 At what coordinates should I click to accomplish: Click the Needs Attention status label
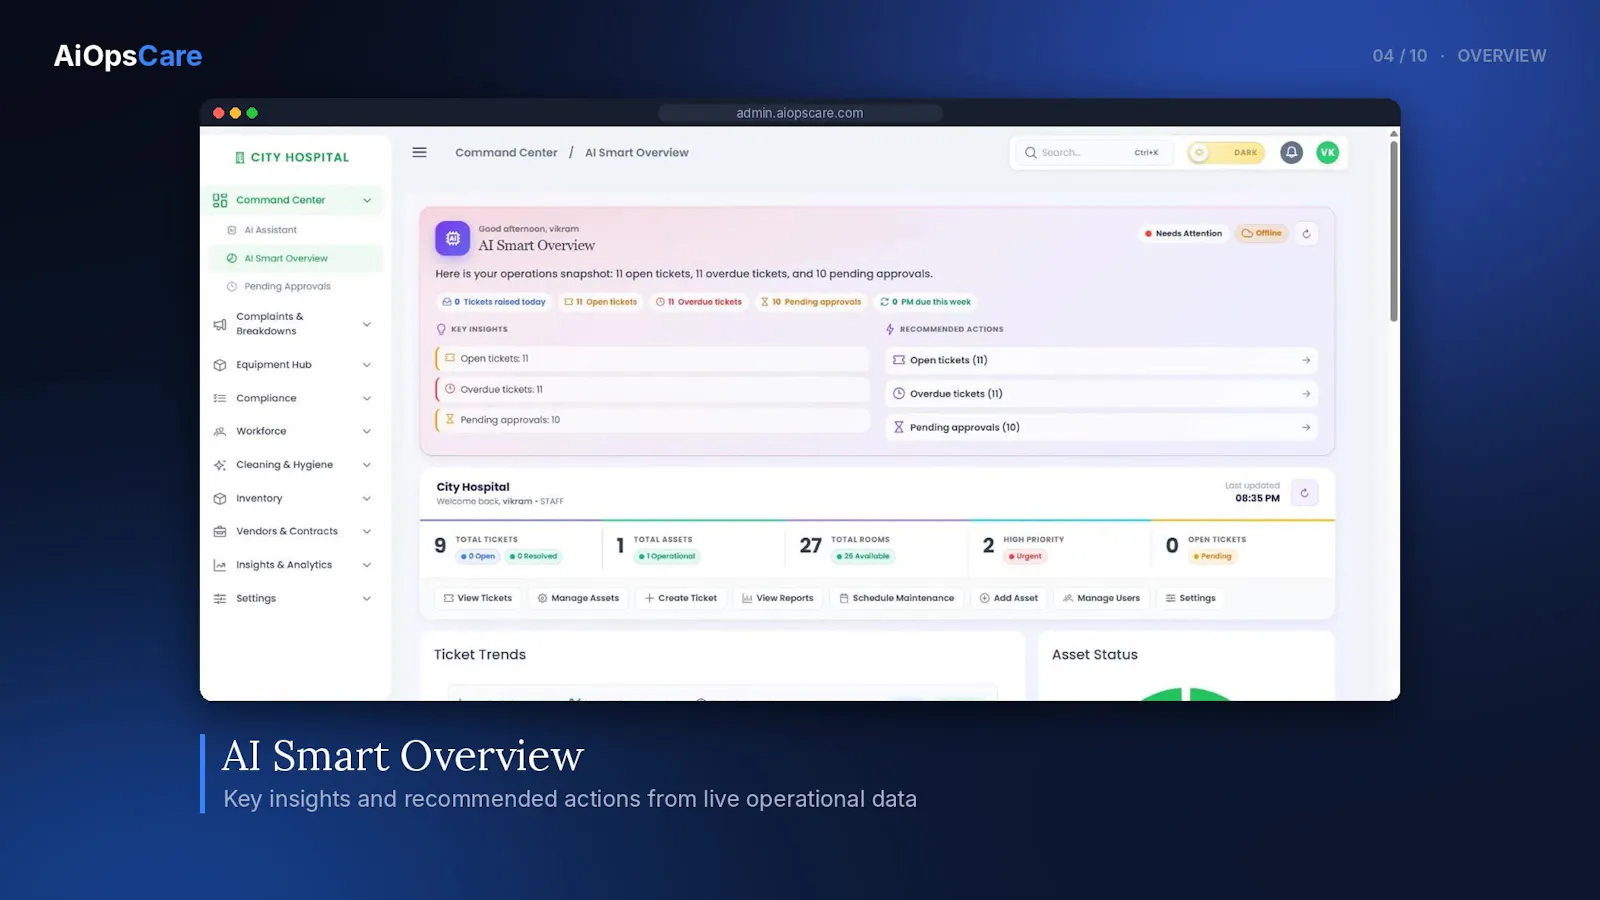point(1183,234)
